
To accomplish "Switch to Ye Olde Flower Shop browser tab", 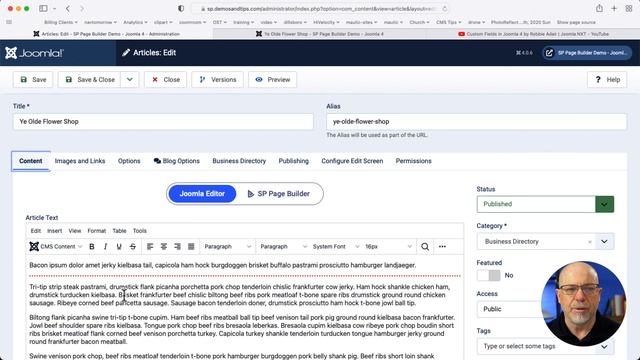I will [320, 34].
